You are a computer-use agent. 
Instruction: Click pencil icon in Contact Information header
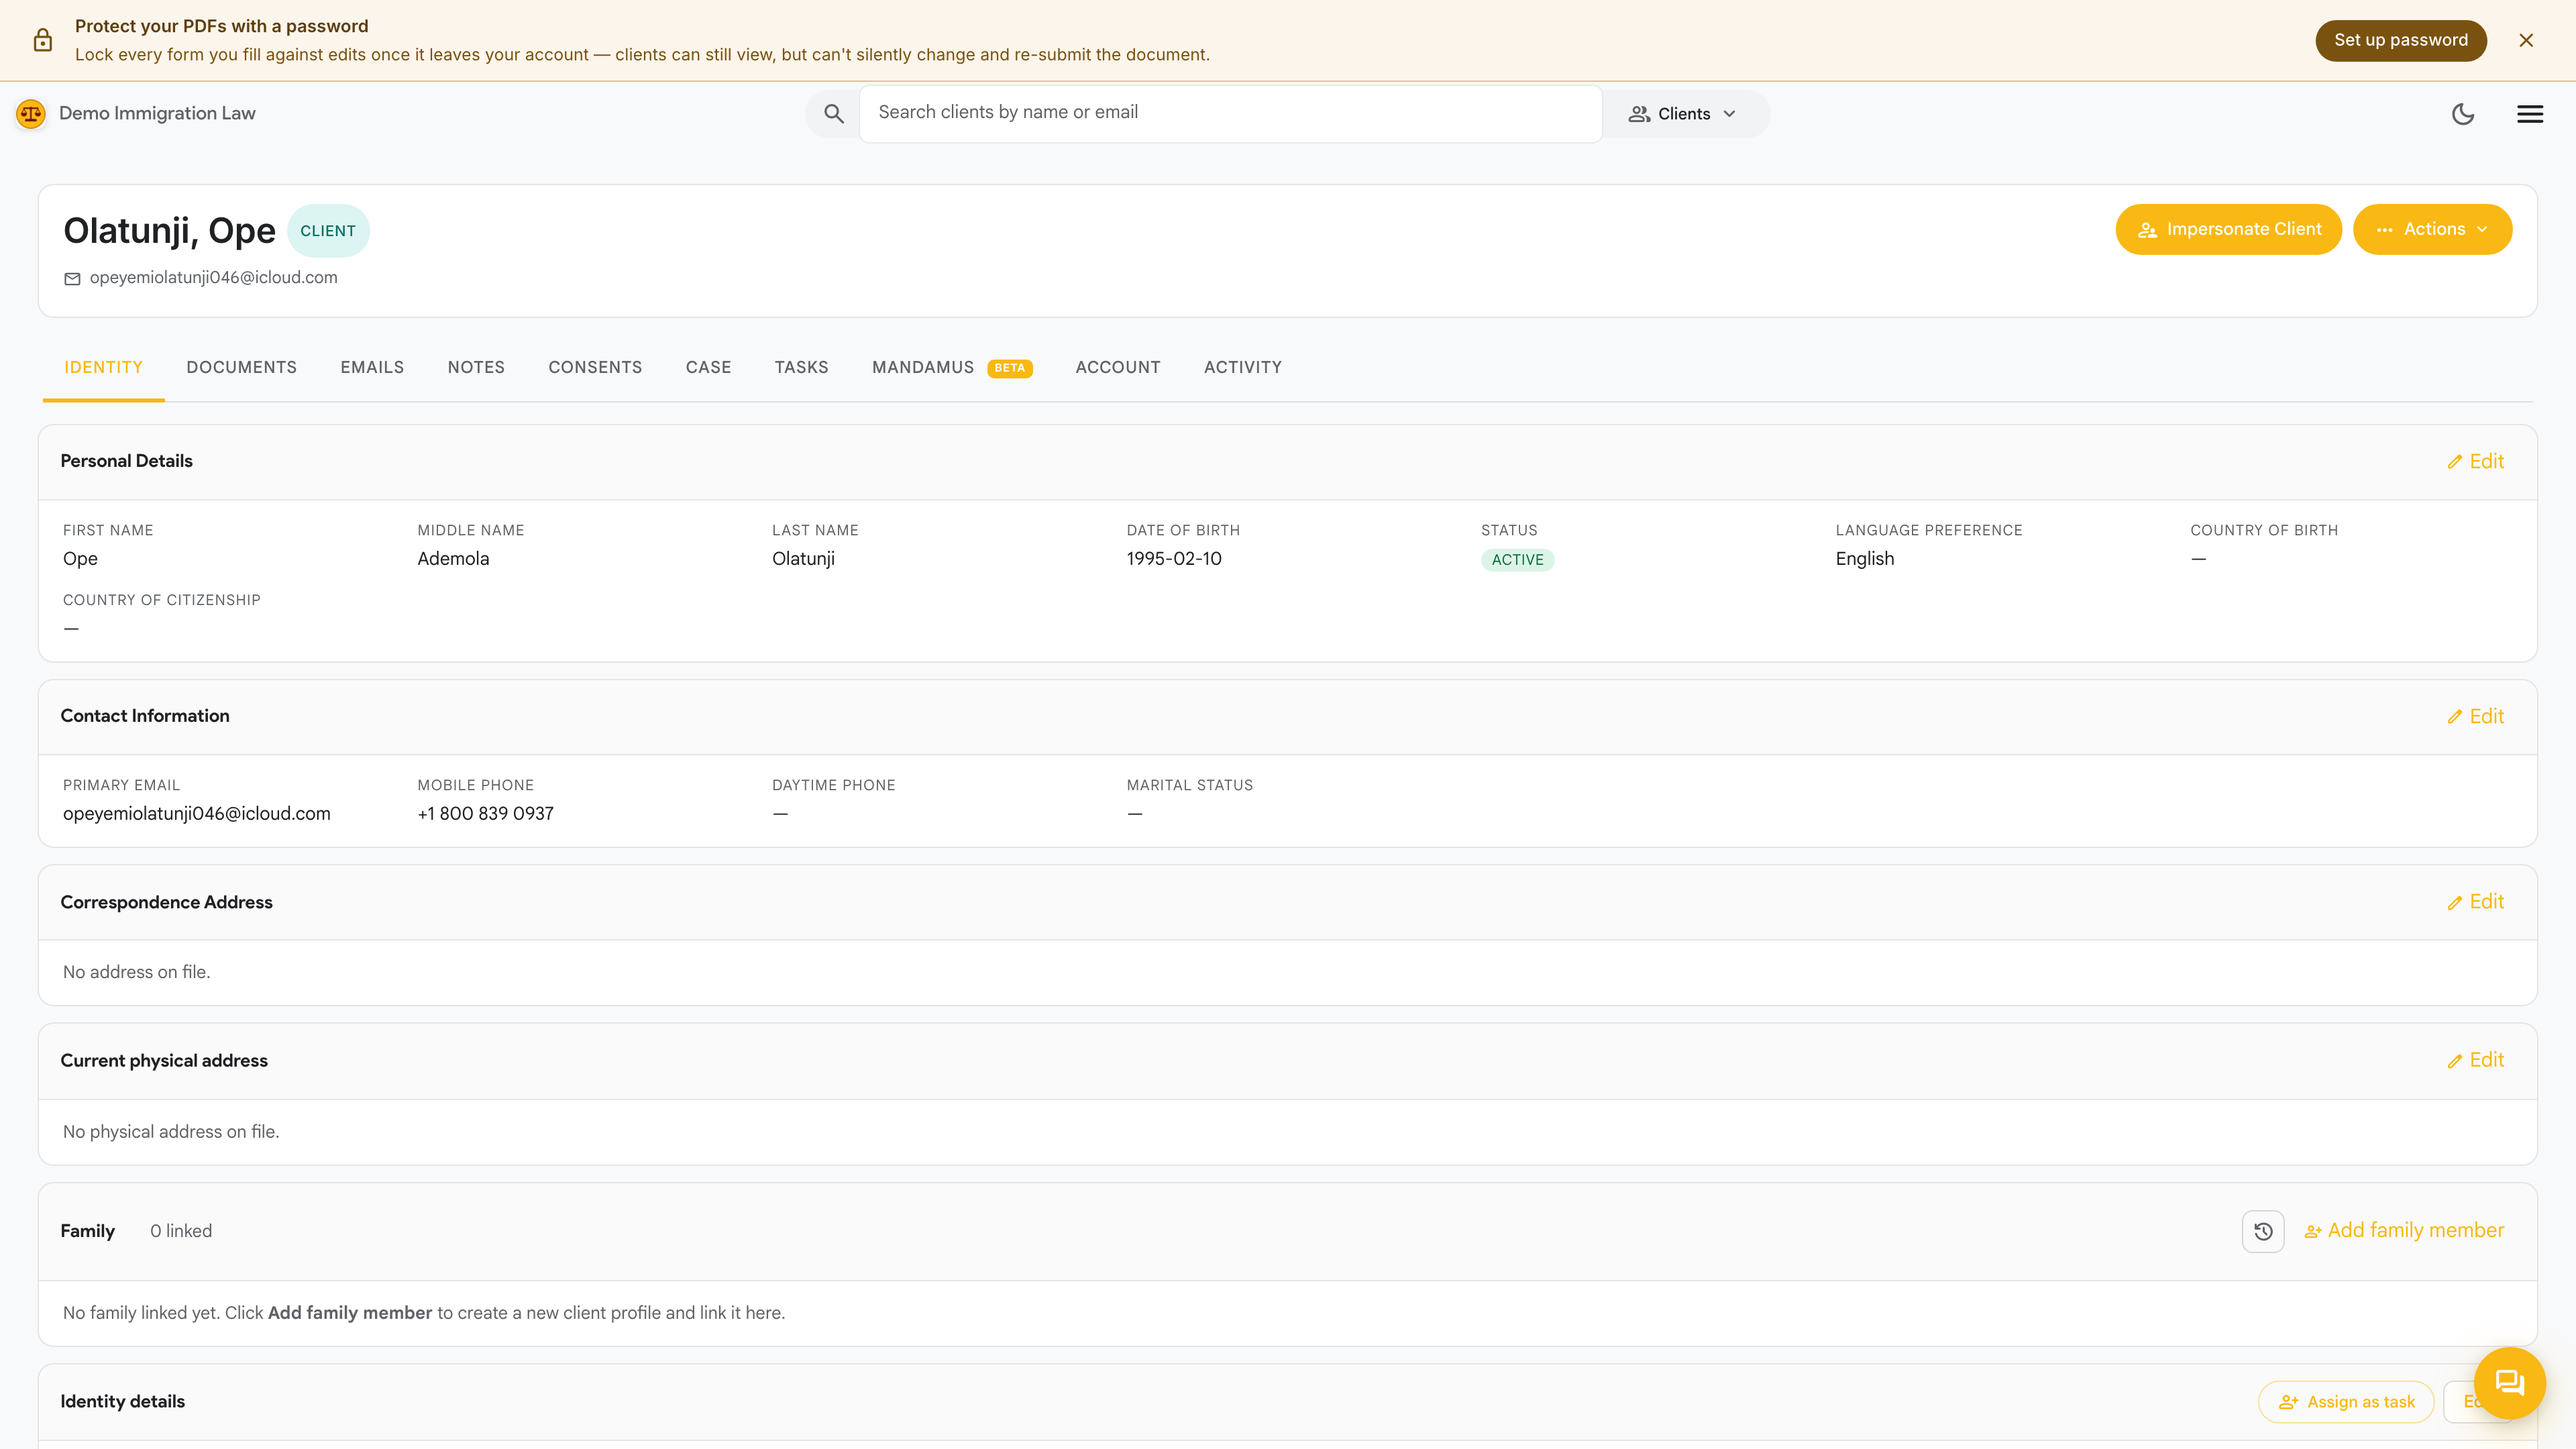click(2454, 717)
